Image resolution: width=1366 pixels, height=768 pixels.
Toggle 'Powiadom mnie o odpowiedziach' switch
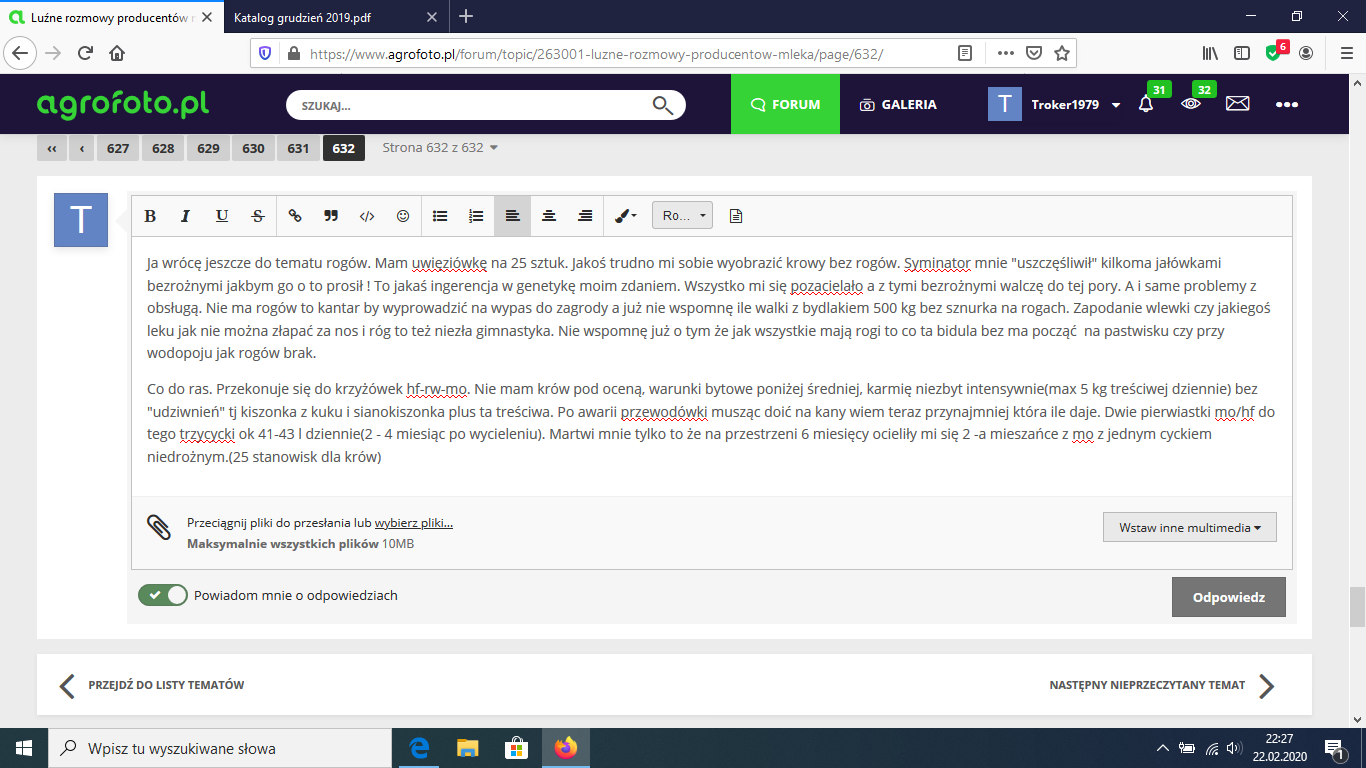click(x=163, y=595)
